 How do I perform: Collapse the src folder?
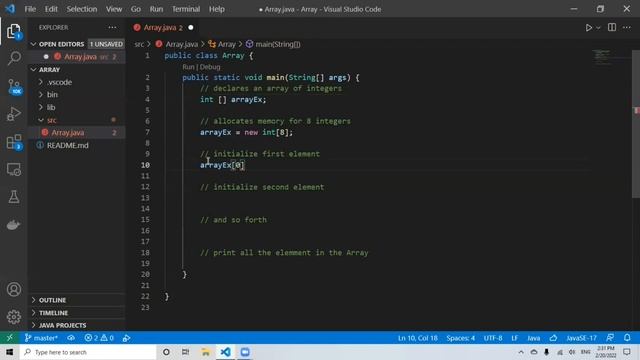(52, 120)
